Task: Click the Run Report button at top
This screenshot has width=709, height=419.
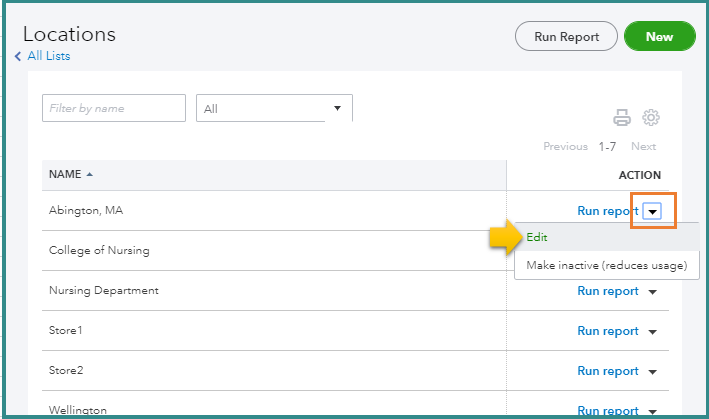Action: (x=566, y=37)
